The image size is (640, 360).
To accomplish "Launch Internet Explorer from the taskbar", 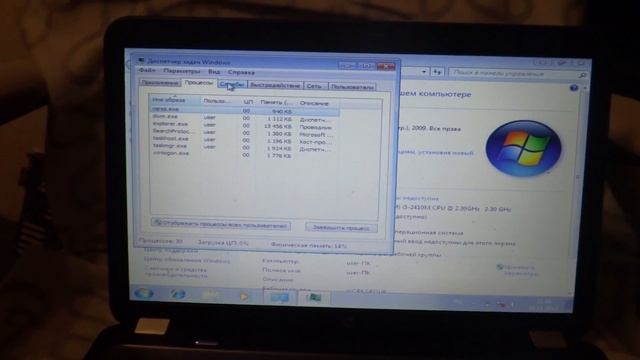I will 177,294.
